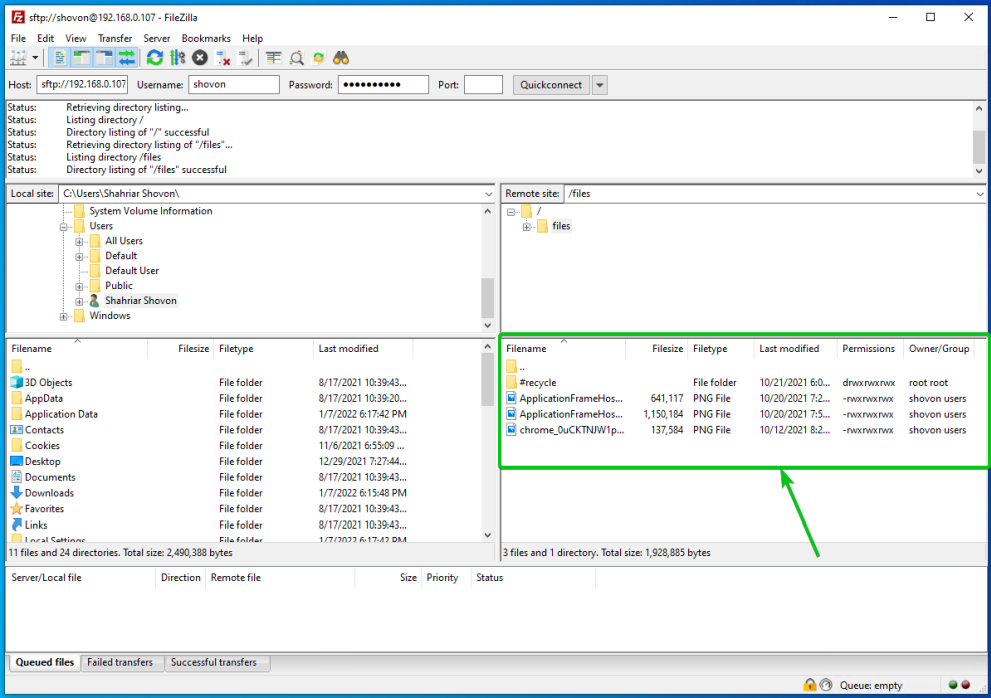Click the Quickconnect button

tap(551, 85)
